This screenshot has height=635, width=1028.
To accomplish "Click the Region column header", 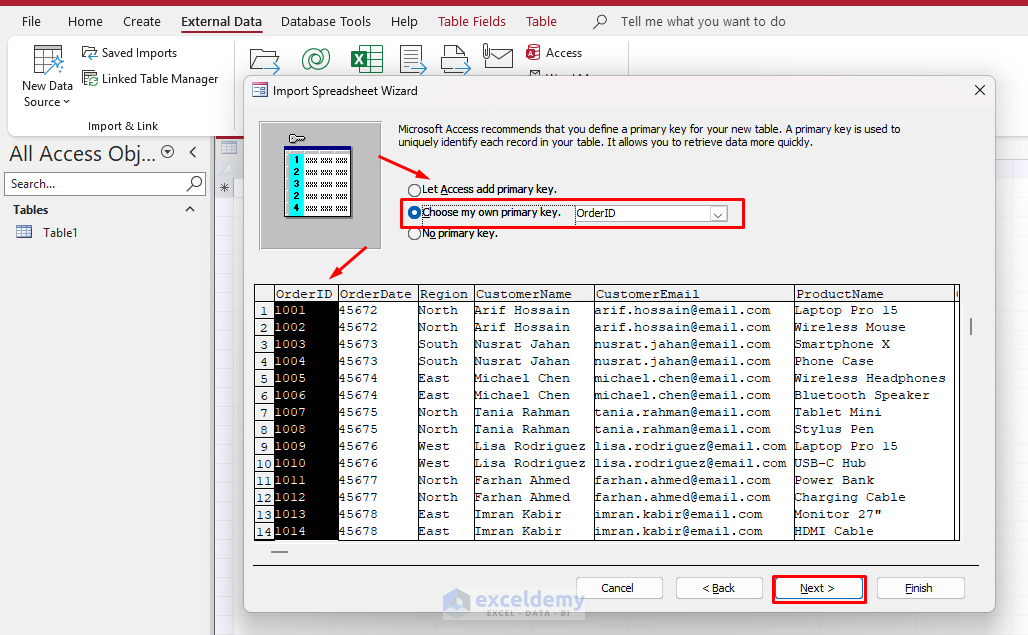I will coord(445,294).
